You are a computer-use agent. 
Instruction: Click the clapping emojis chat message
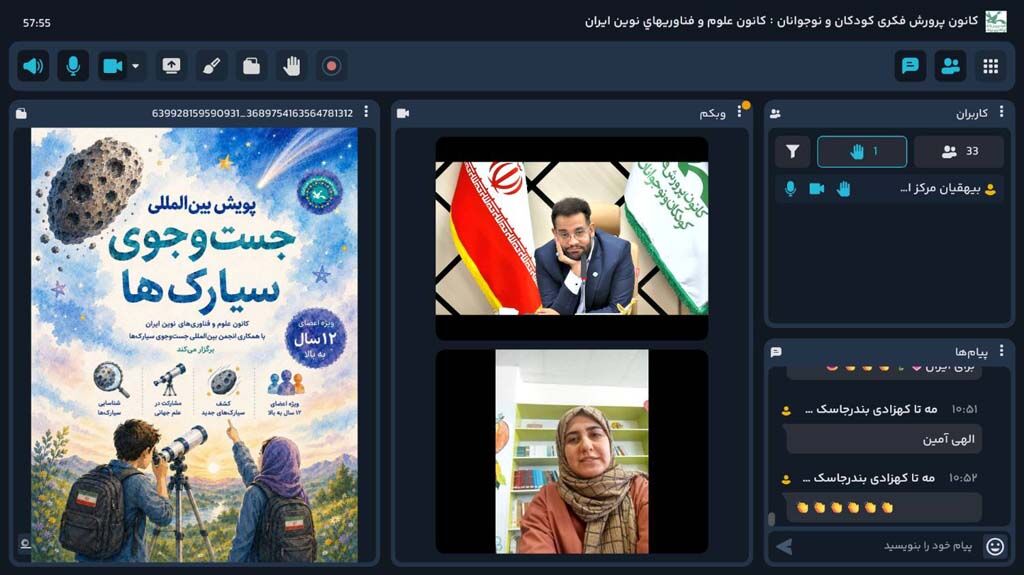click(x=884, y=508)
